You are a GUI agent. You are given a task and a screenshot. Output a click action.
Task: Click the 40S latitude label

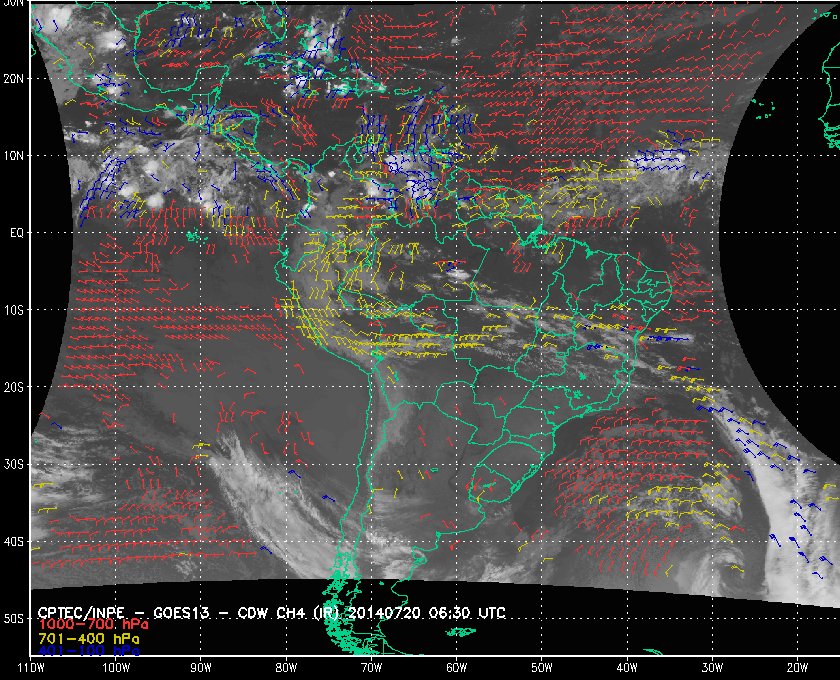(x=14, y=542)
